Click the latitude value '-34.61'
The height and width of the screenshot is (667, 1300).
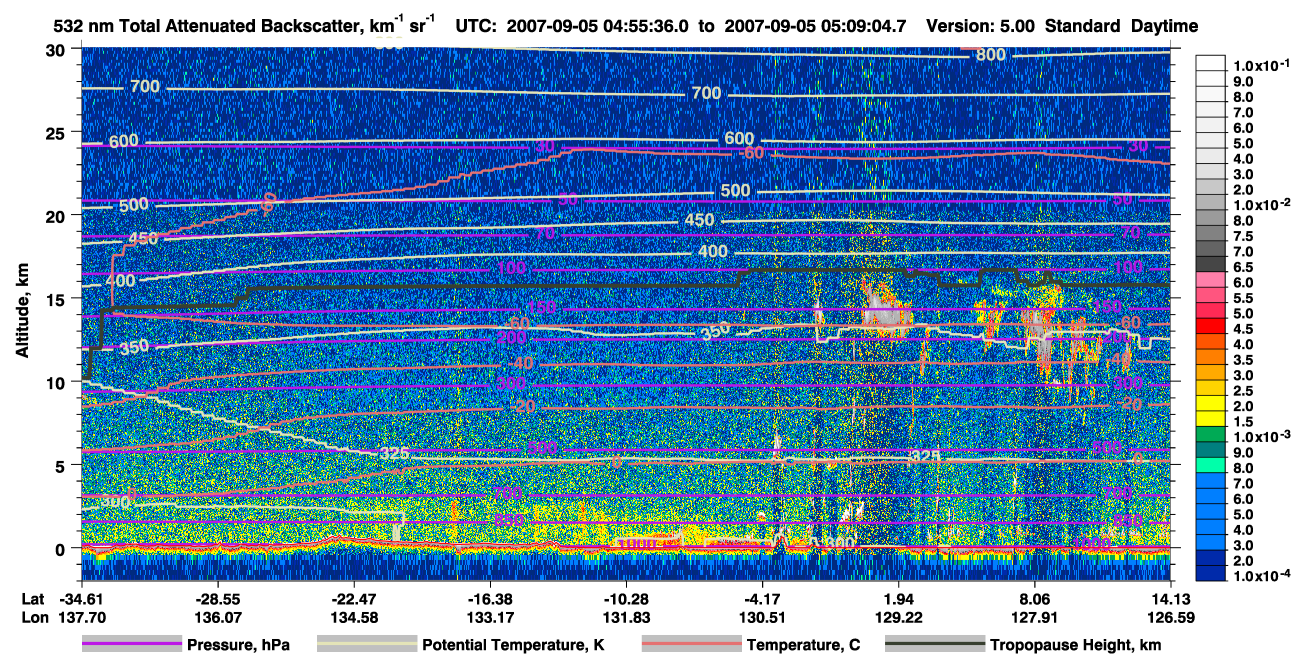coord(81,598)
